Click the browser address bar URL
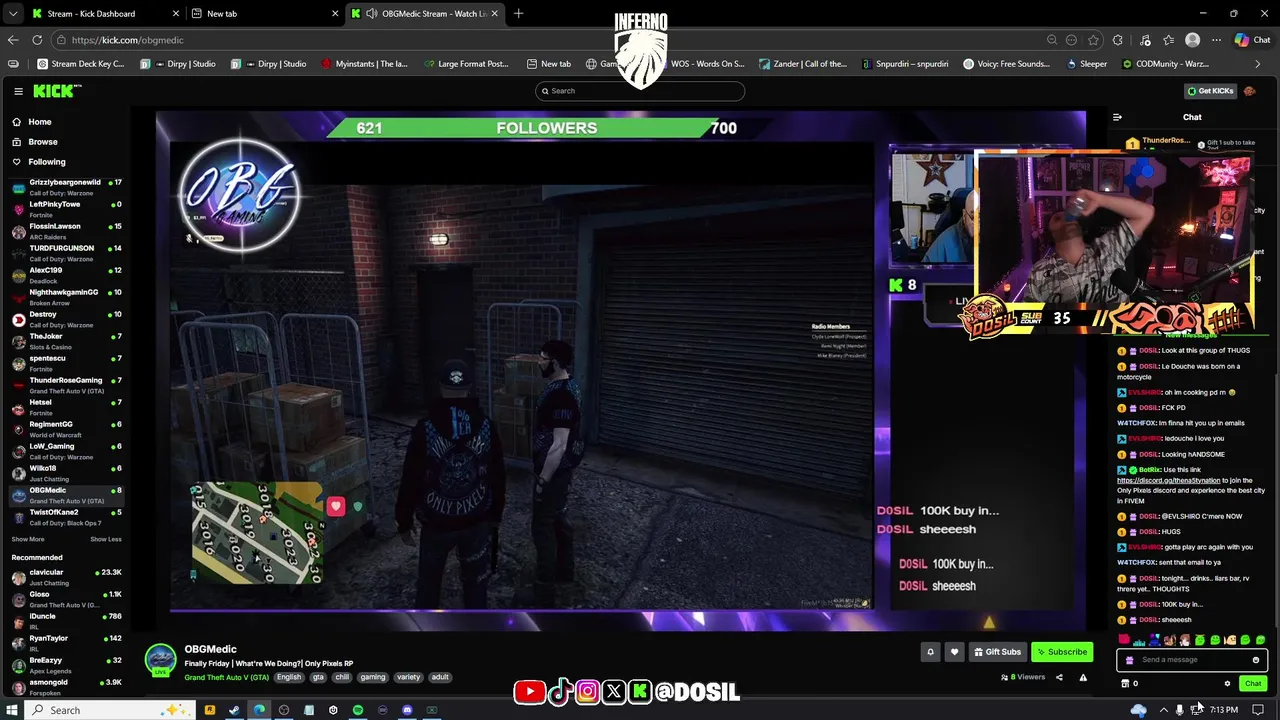This screenshot has width=1280, height=720. click(127, 40)
